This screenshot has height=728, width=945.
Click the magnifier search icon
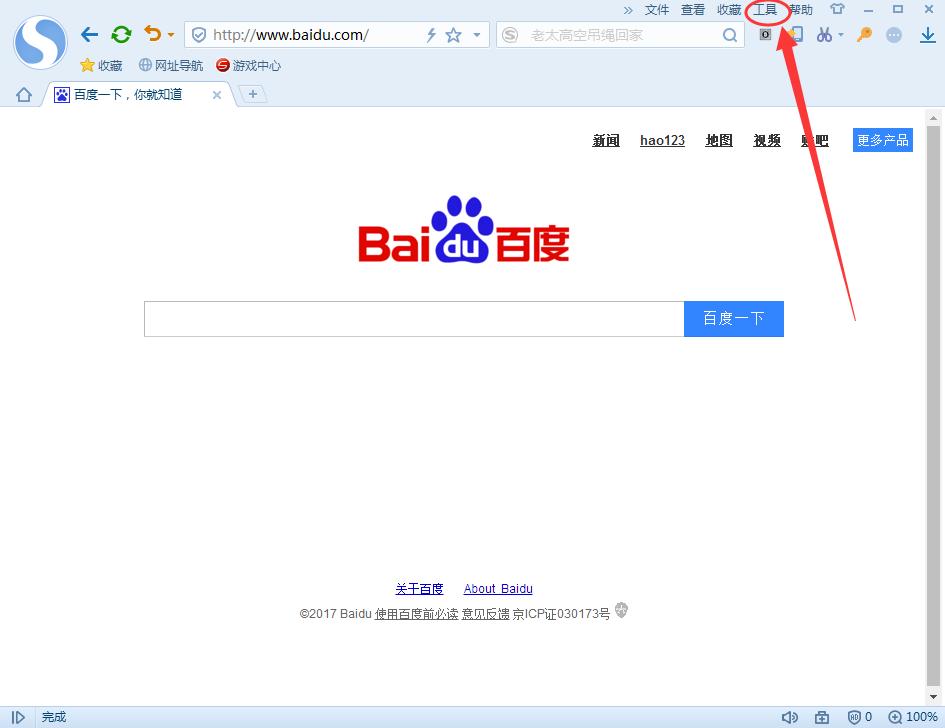(730, 35)
